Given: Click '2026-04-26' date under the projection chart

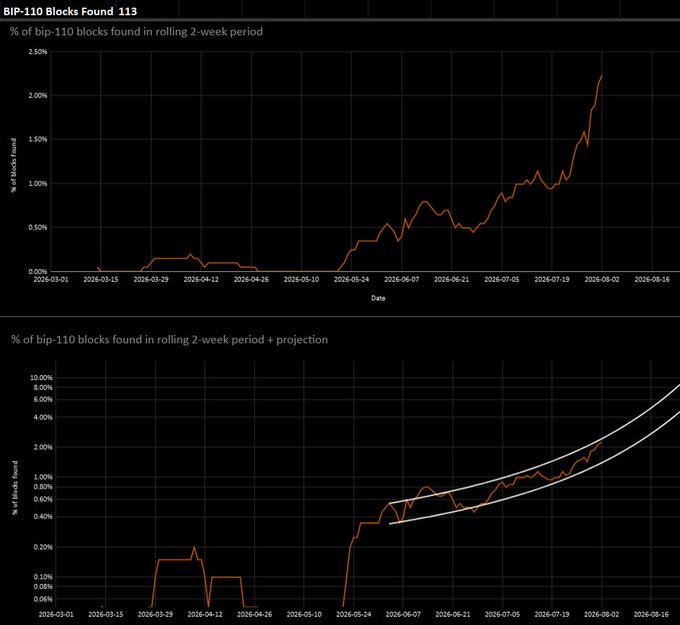Looking at the screenshot, I should pos(255,614).
